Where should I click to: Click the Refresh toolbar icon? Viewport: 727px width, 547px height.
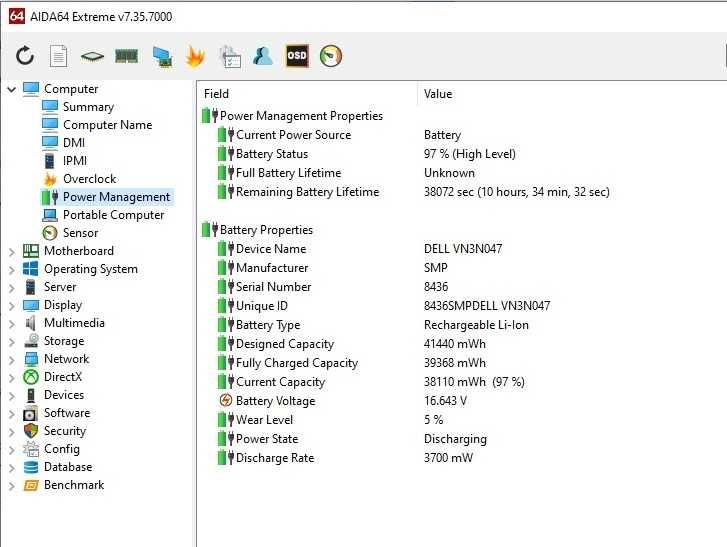click(25, 56)
